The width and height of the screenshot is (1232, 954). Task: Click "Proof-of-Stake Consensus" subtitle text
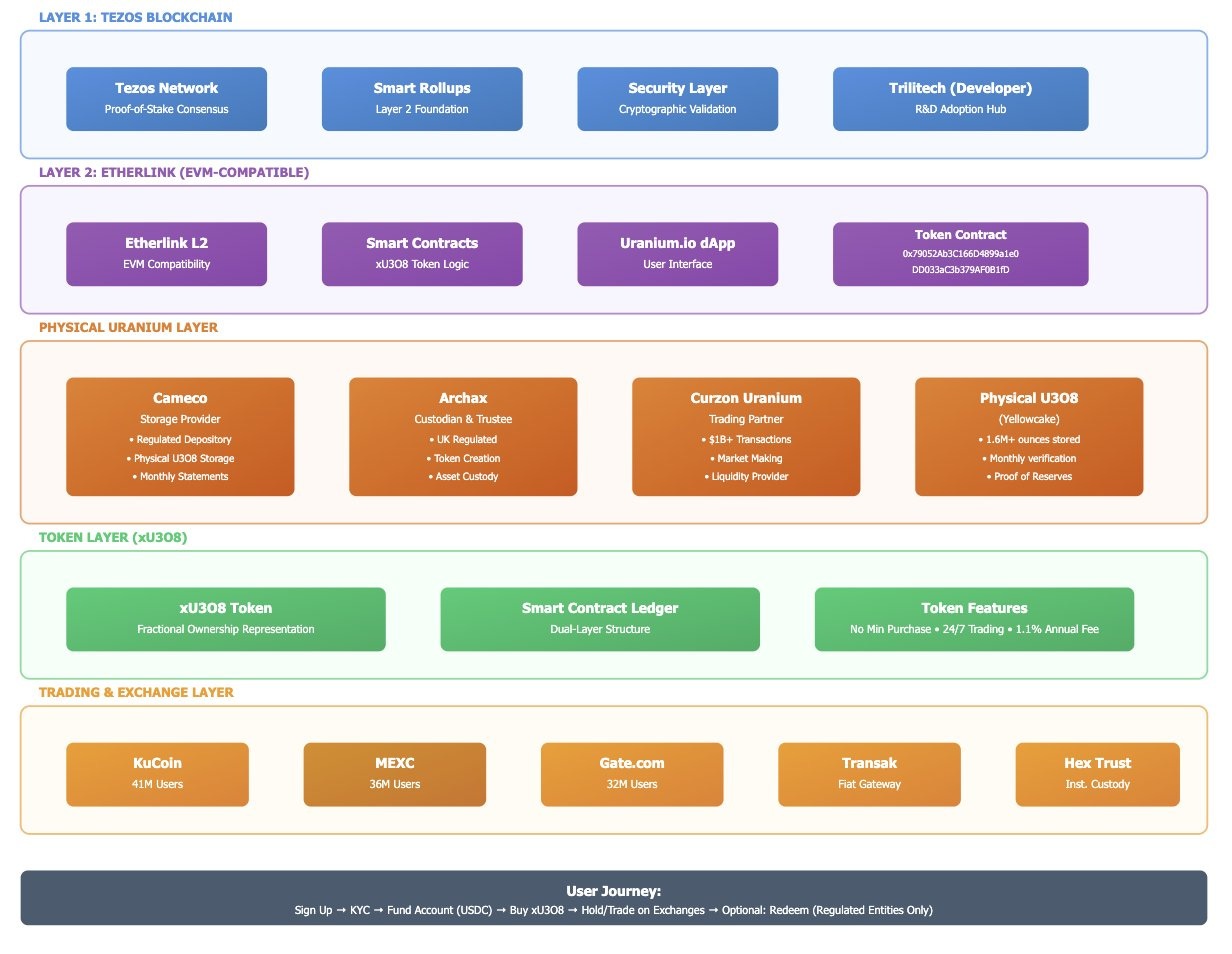(166, 109)
